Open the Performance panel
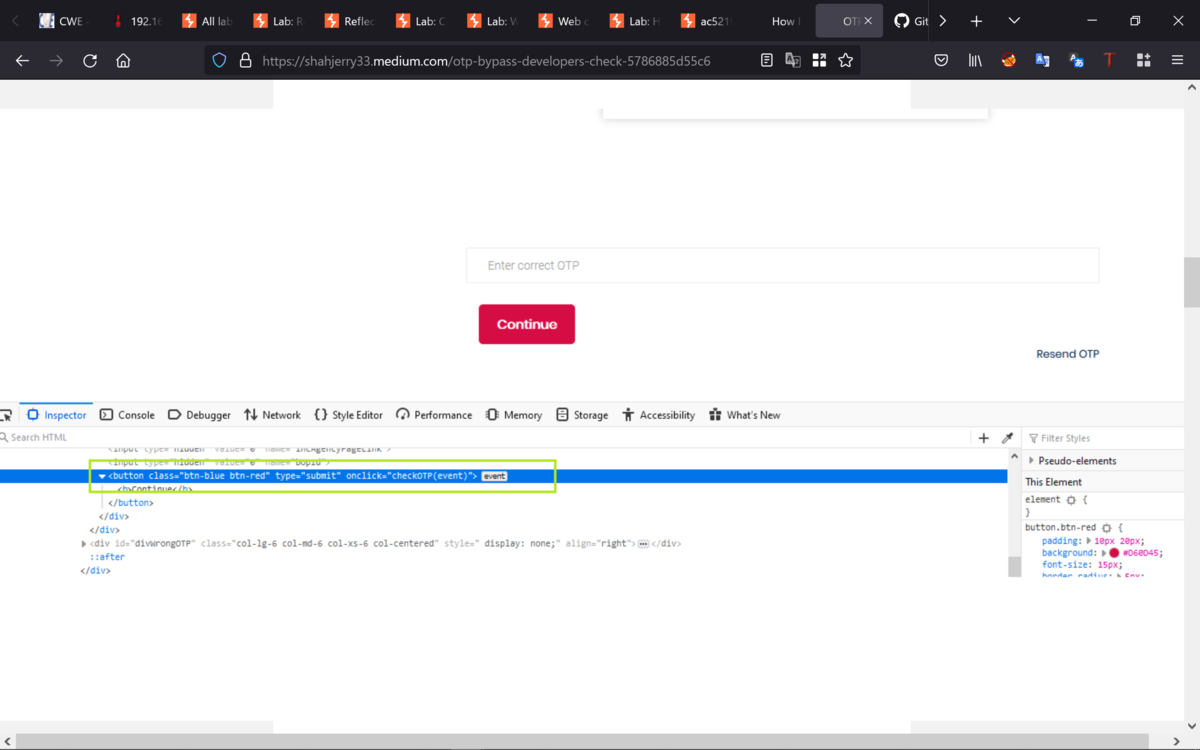The height and width of the screenshot is (750, 1200). coord(434,415)
